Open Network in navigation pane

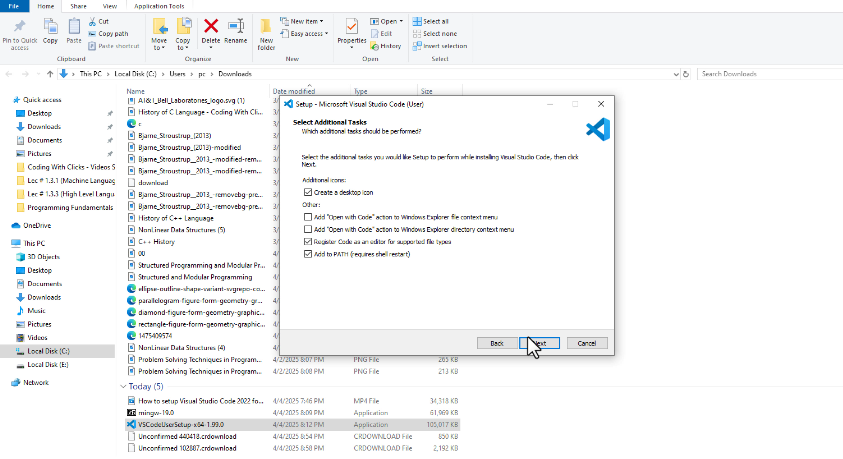[x=36, y=383]
